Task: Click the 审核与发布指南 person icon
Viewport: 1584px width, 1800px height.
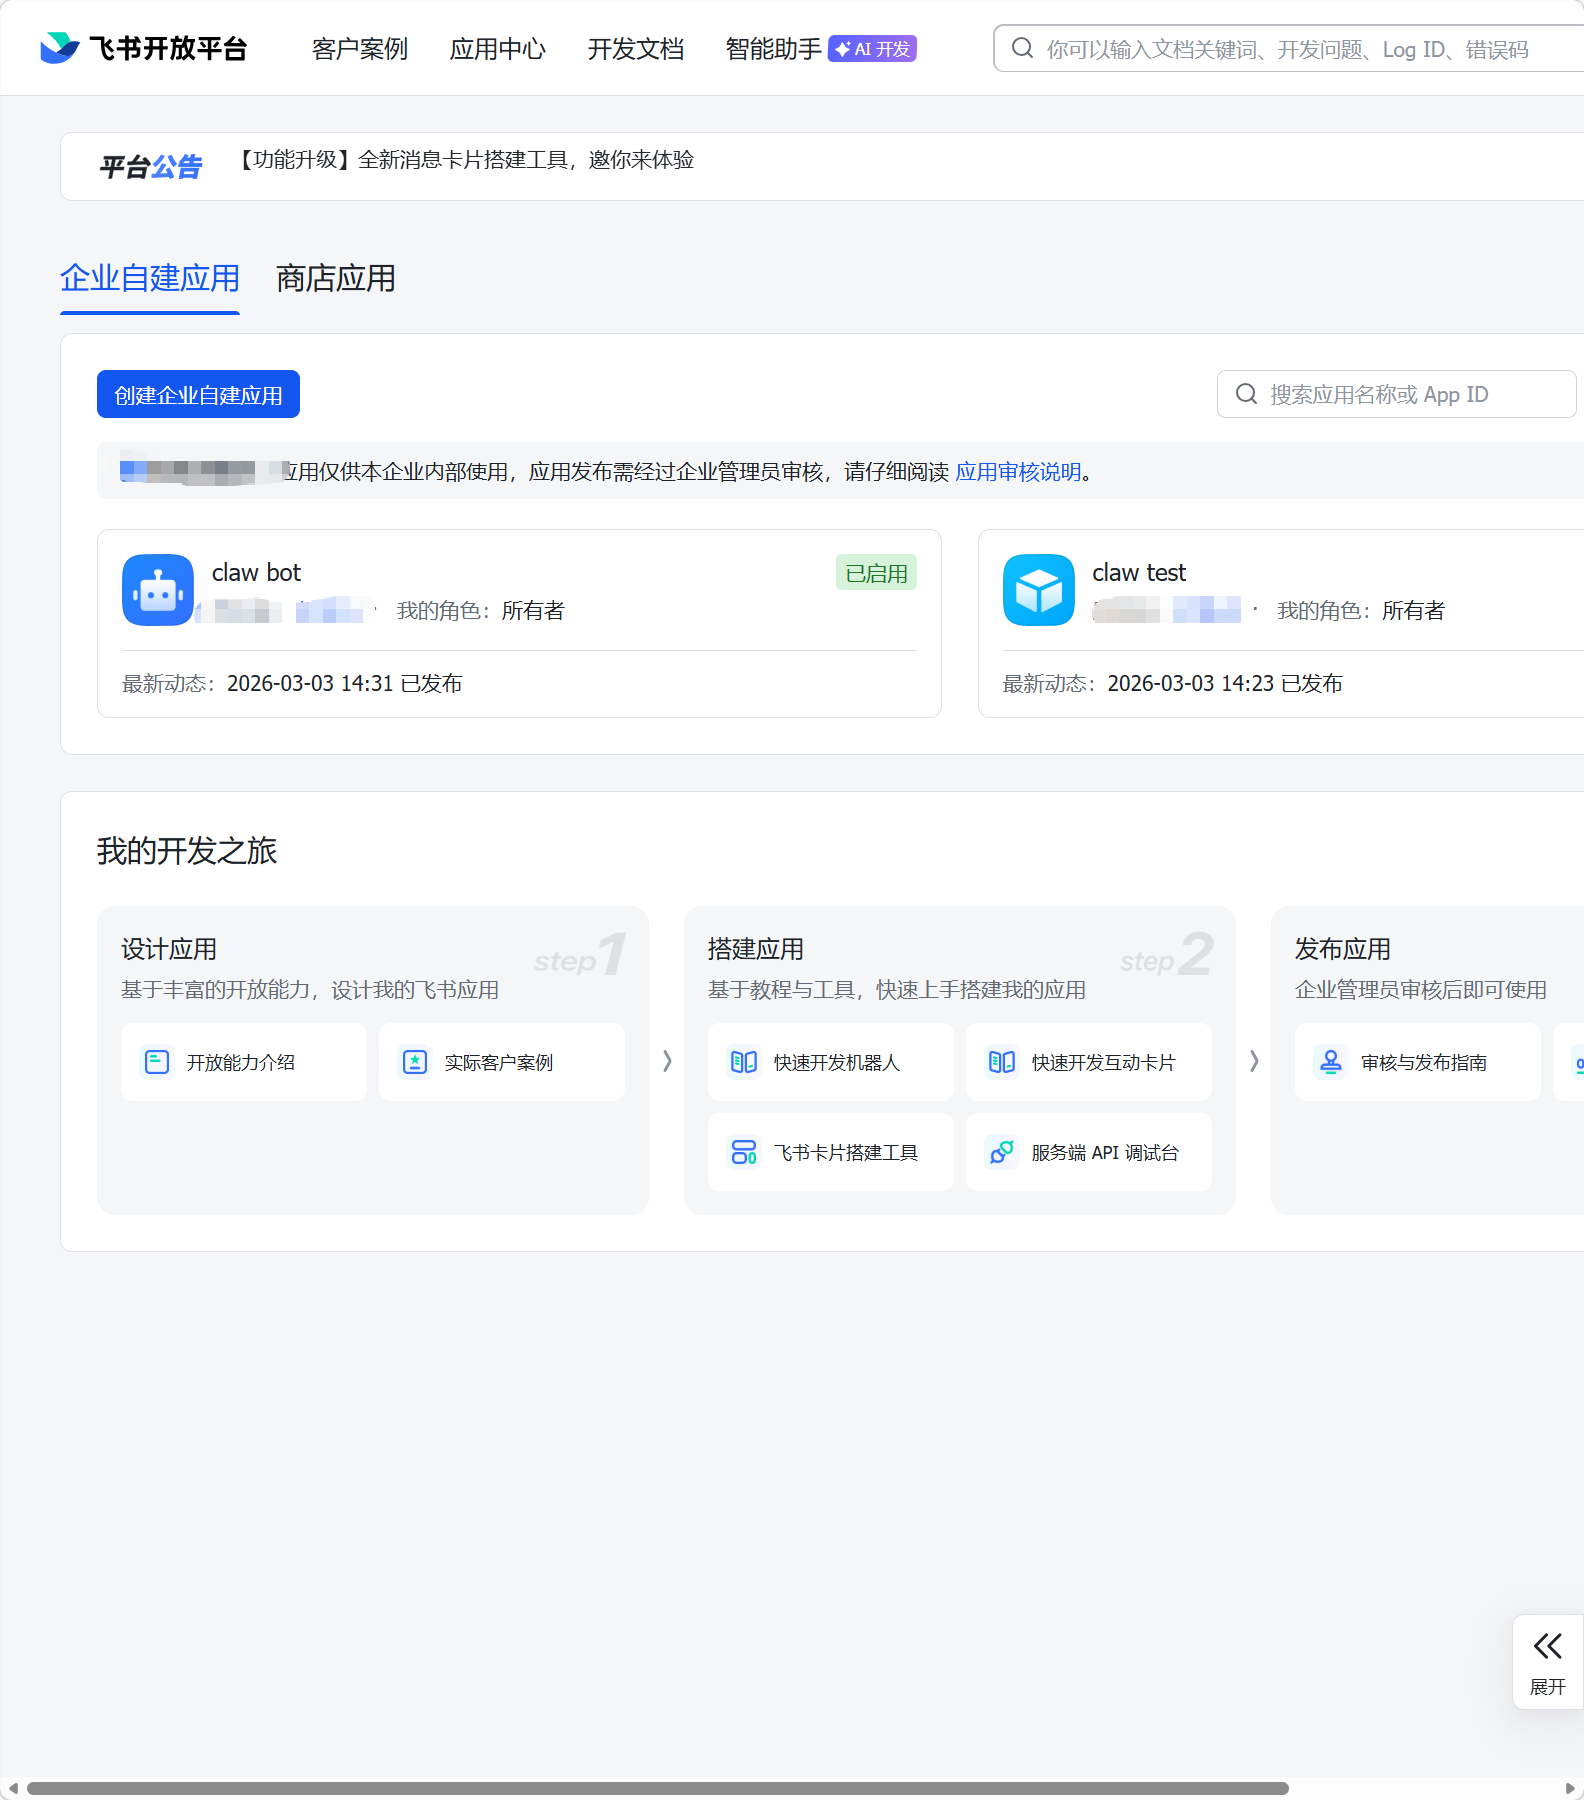Action: coord(1331,1062)
